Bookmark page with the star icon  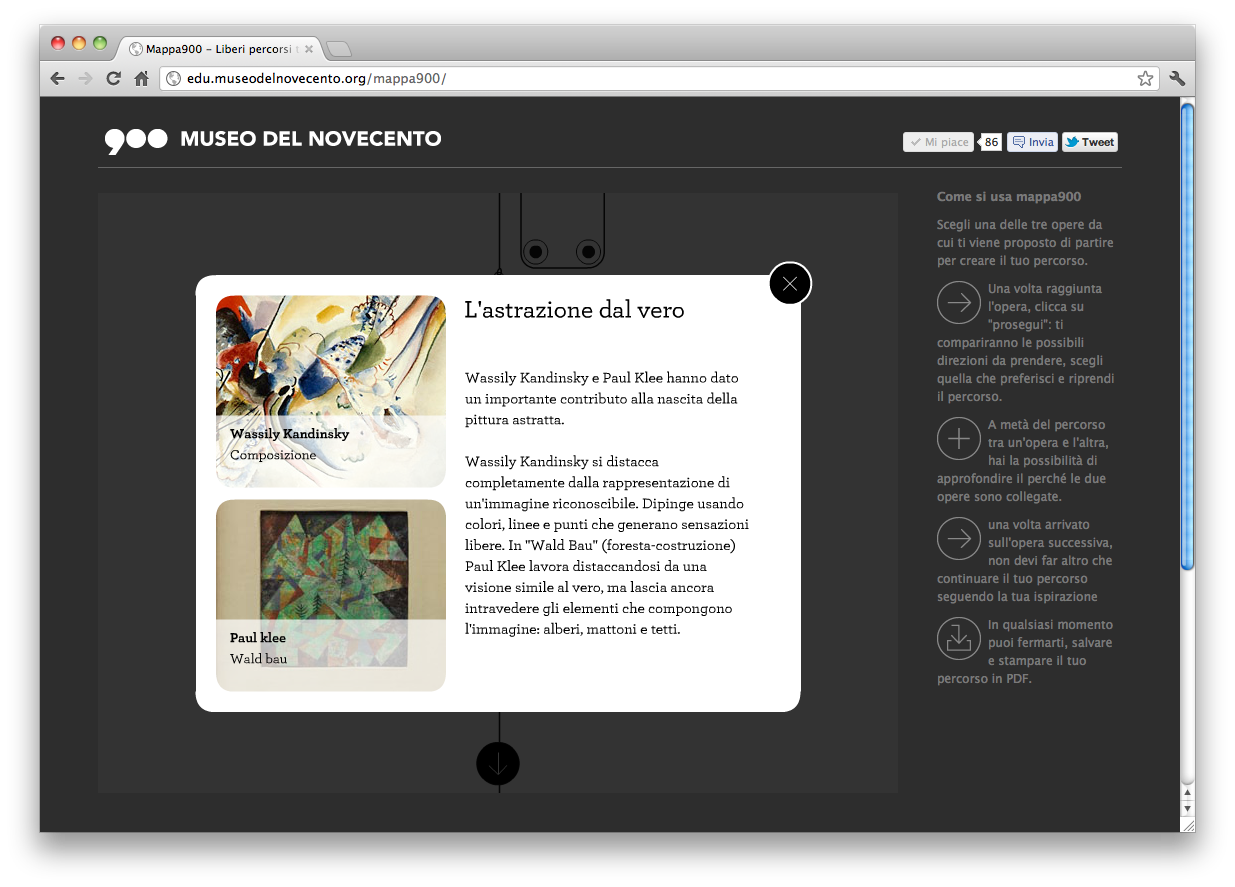(1145, 79)
